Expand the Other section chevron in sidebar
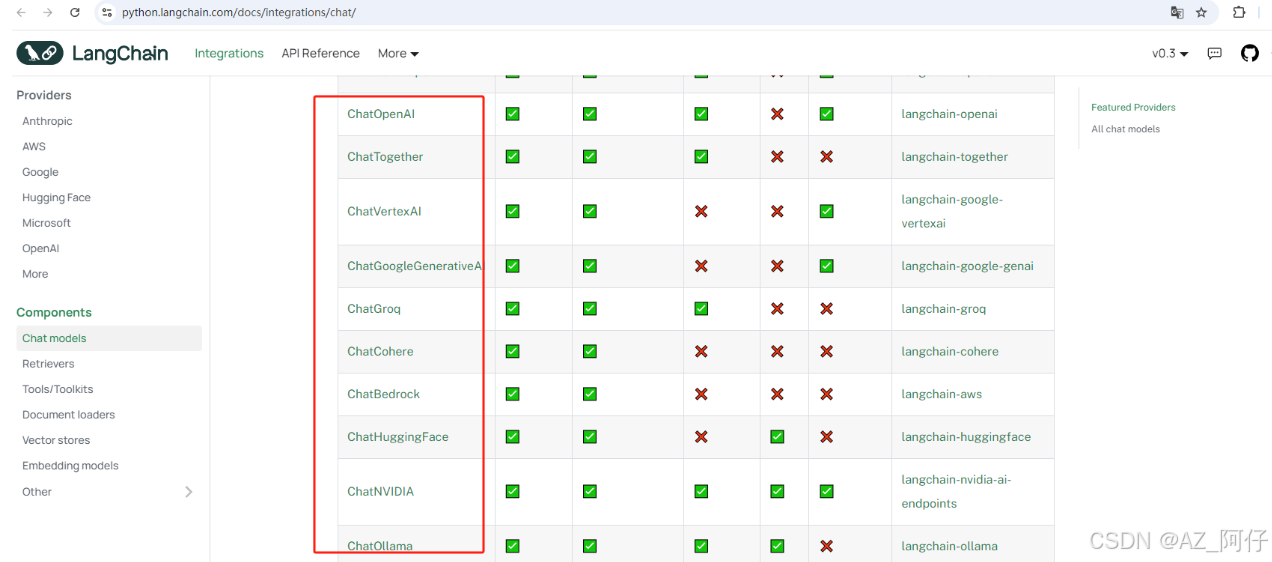The width and height of the screenshot is (1272, 562). point(189,492)
